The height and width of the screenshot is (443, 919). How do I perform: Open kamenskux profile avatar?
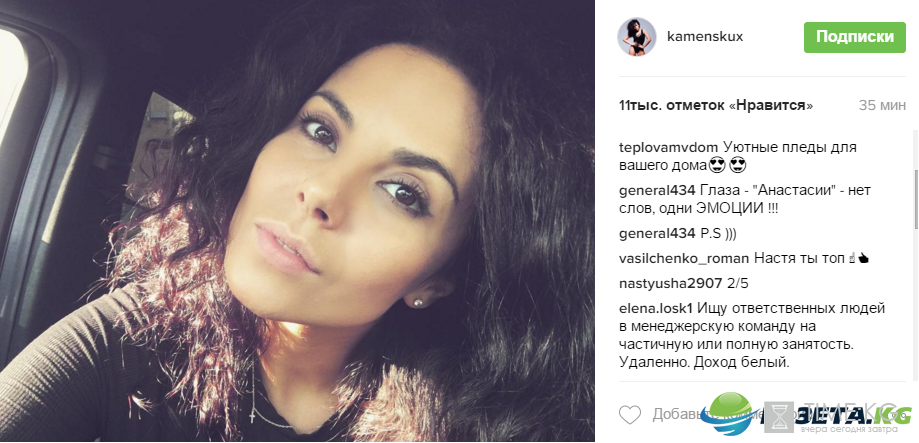637,37
